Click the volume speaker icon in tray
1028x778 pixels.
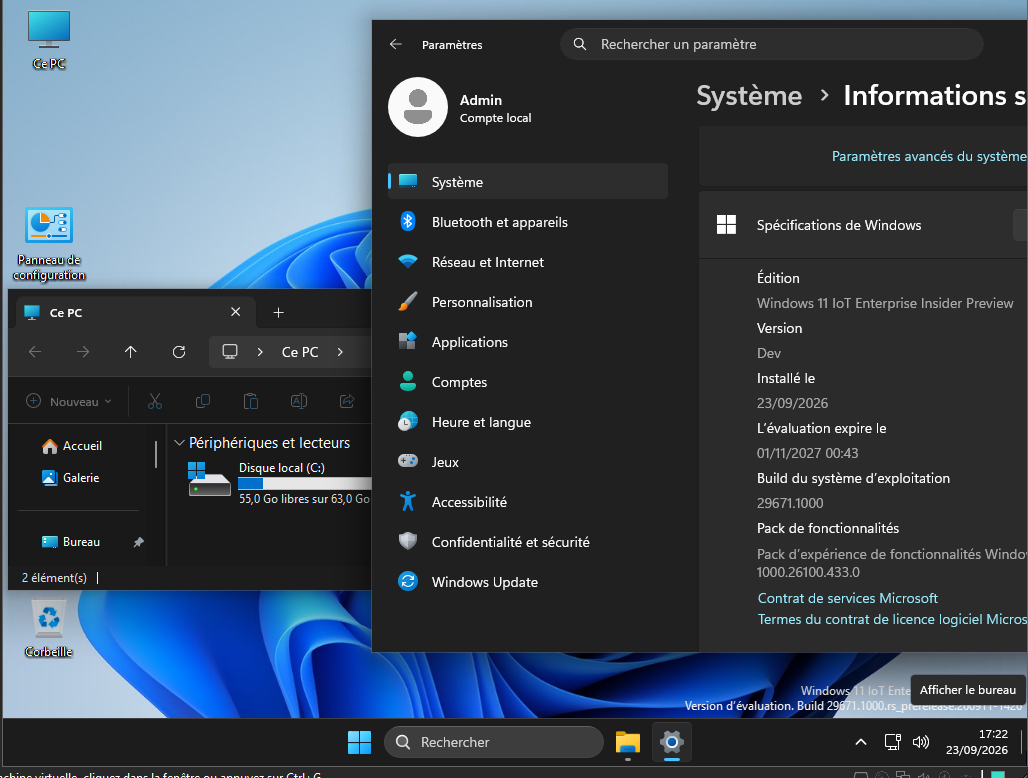coord(921,742)
